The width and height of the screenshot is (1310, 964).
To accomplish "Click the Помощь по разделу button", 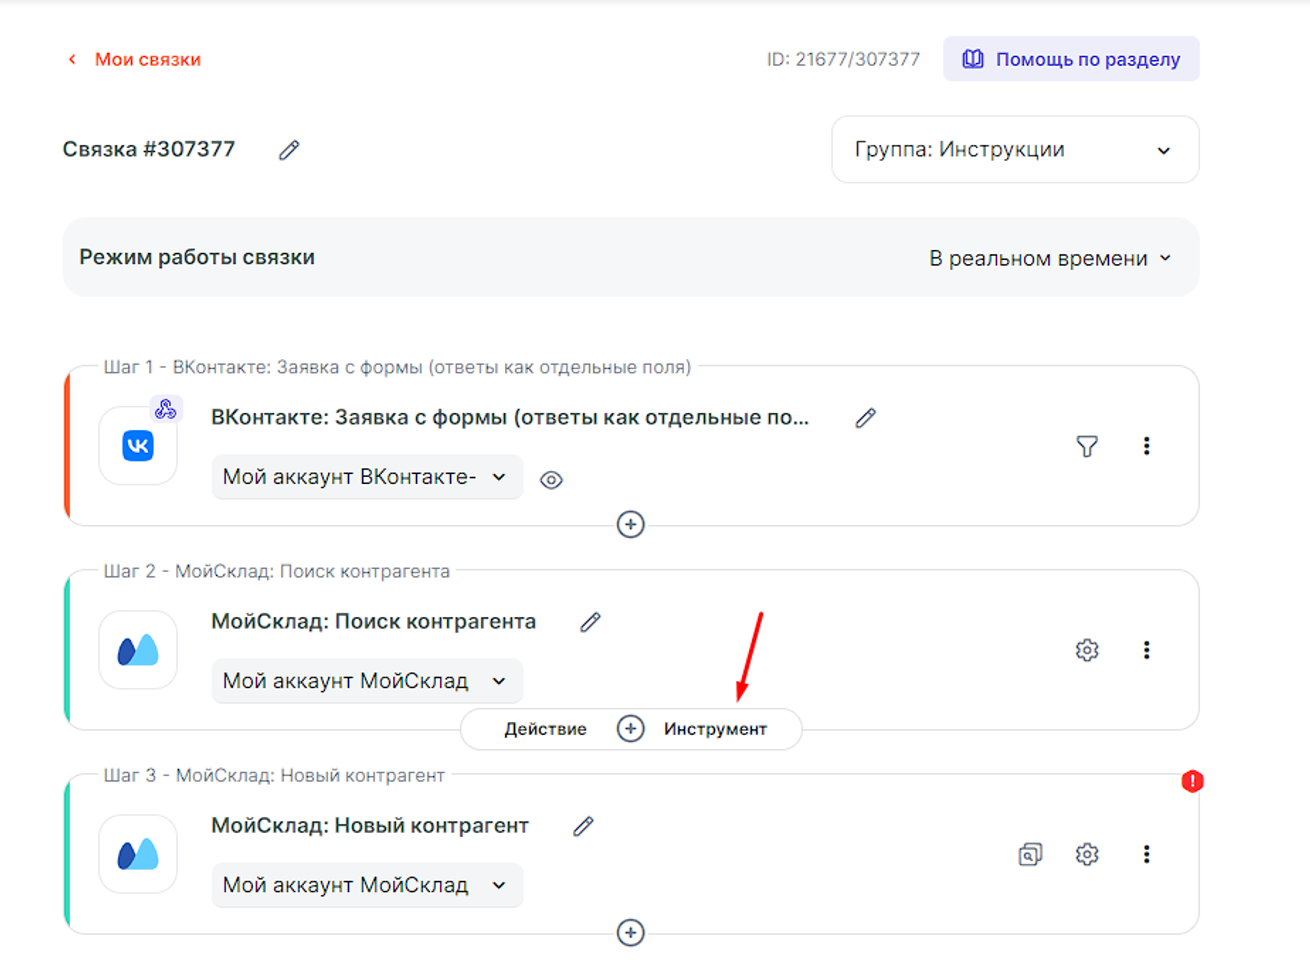I will coord(1071,60).
